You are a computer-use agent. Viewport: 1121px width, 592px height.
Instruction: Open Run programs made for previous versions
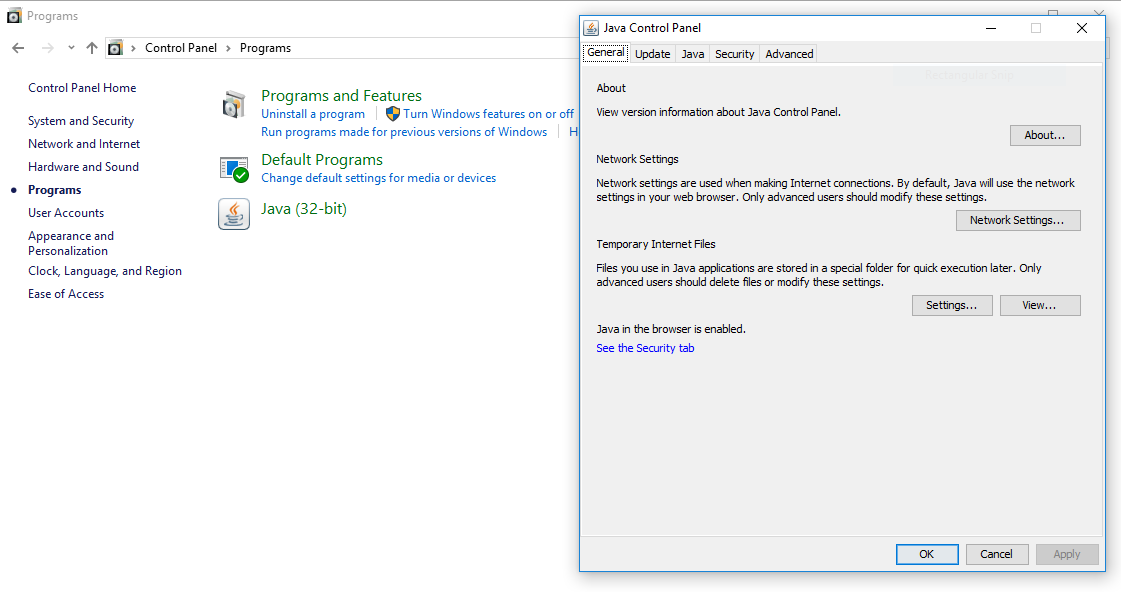click(x=404, y=132)
